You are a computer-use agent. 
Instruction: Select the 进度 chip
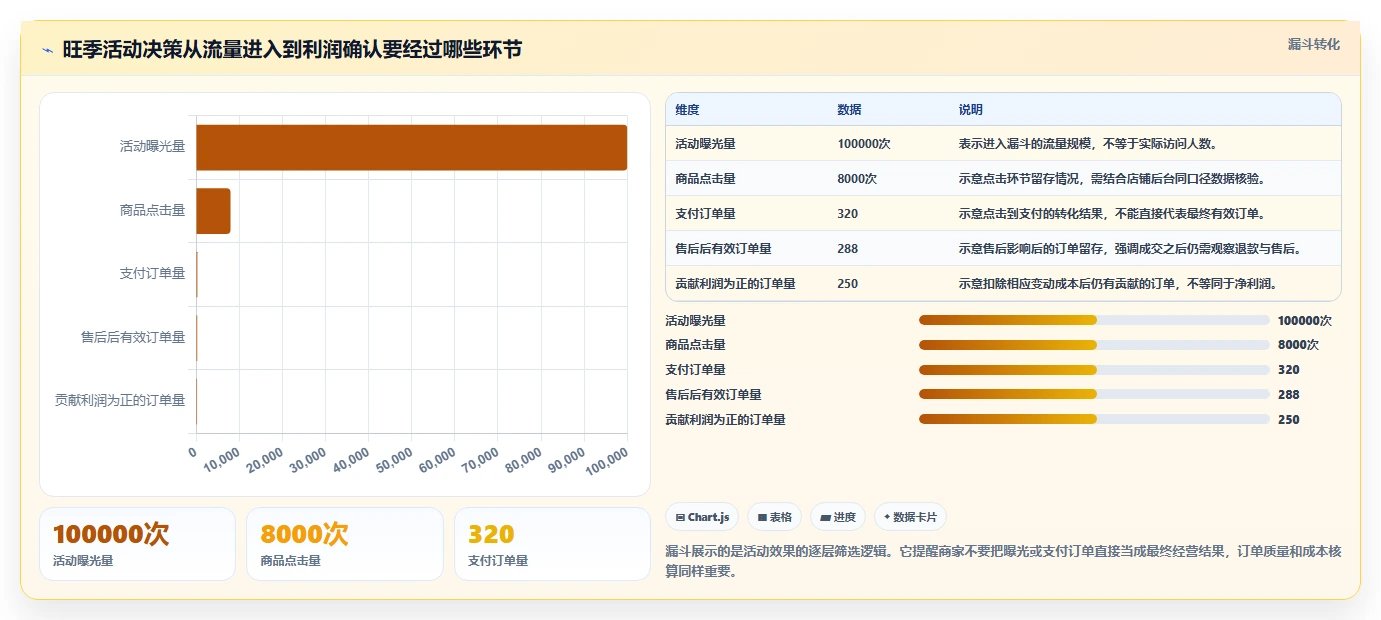pos(838,517)
